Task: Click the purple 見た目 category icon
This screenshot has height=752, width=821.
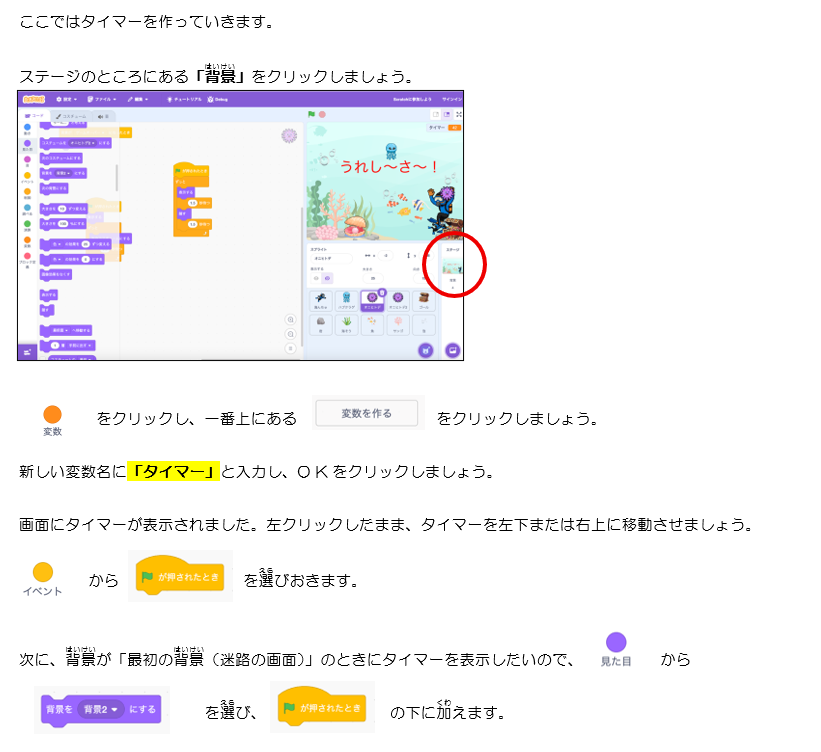Action: pos(616,643)
